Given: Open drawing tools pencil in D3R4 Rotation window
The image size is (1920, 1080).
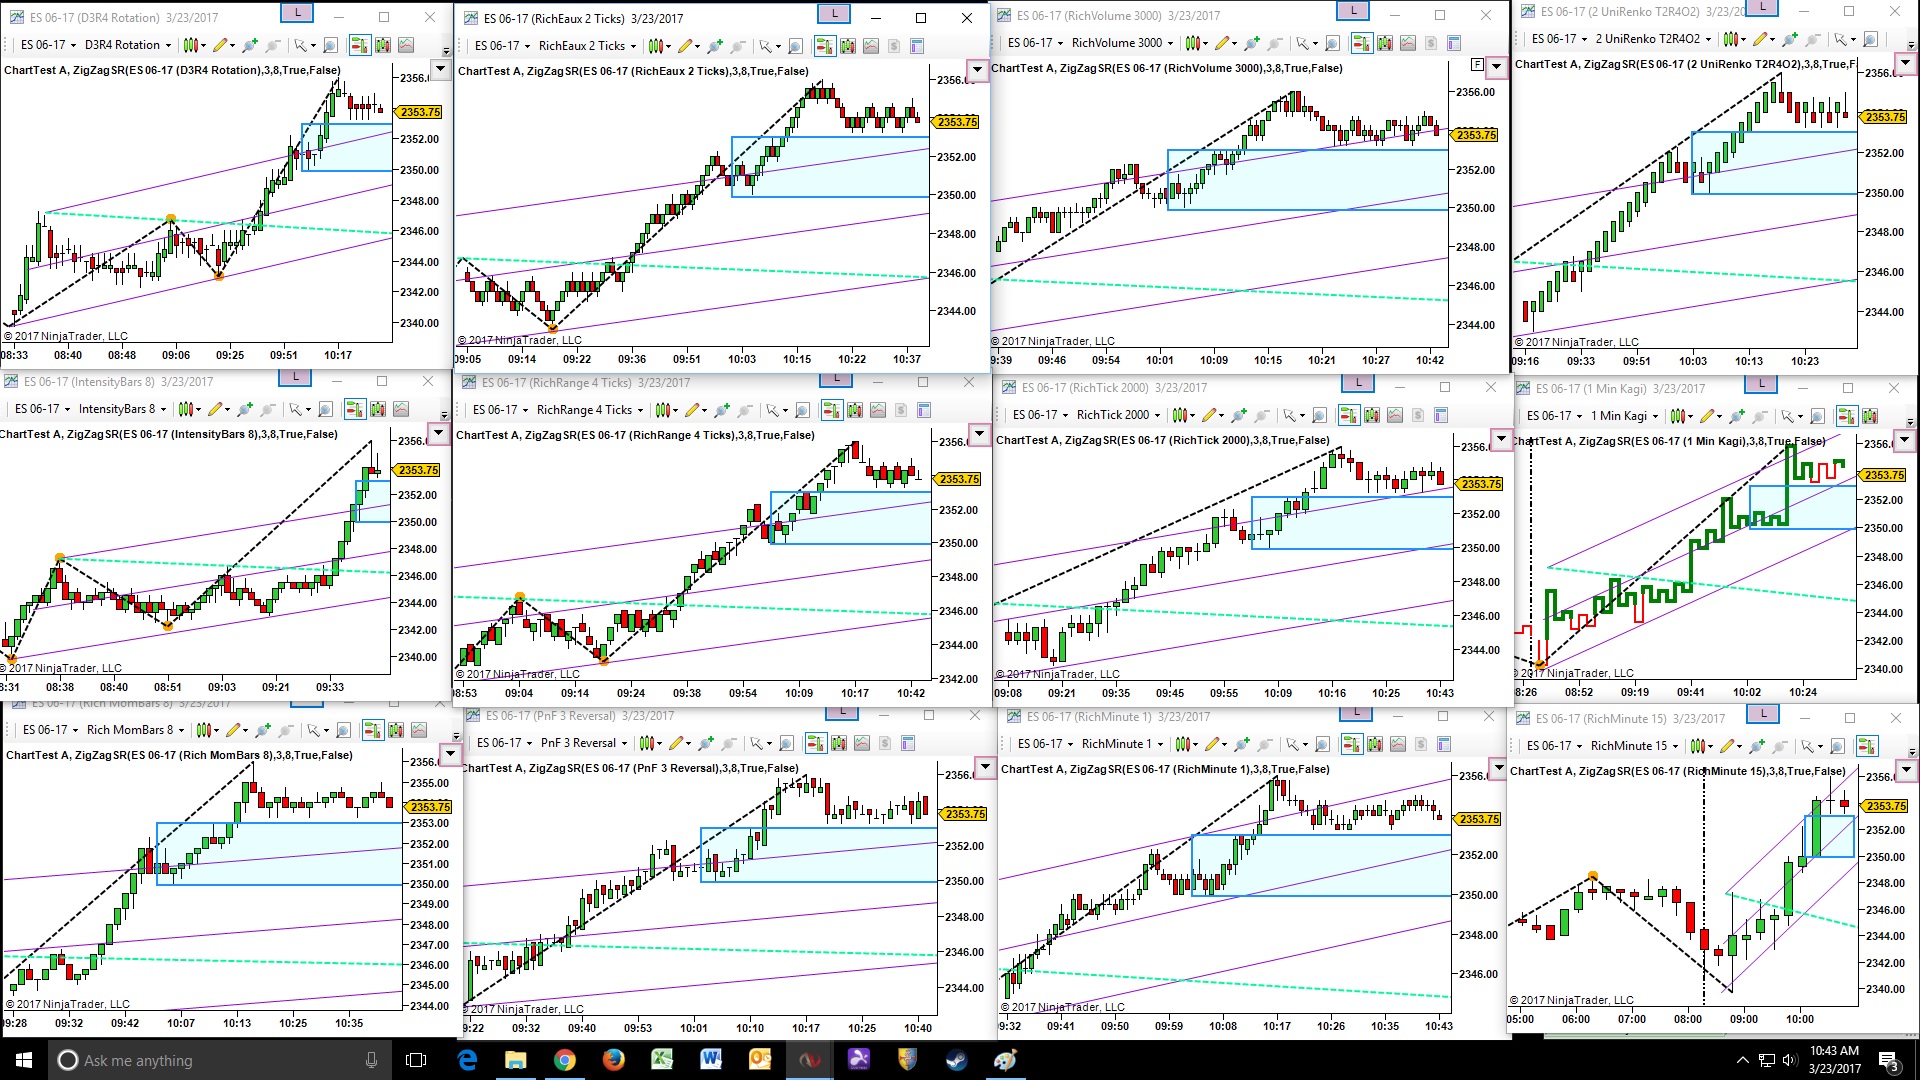Looking at the screenshot, I should 221,45.
